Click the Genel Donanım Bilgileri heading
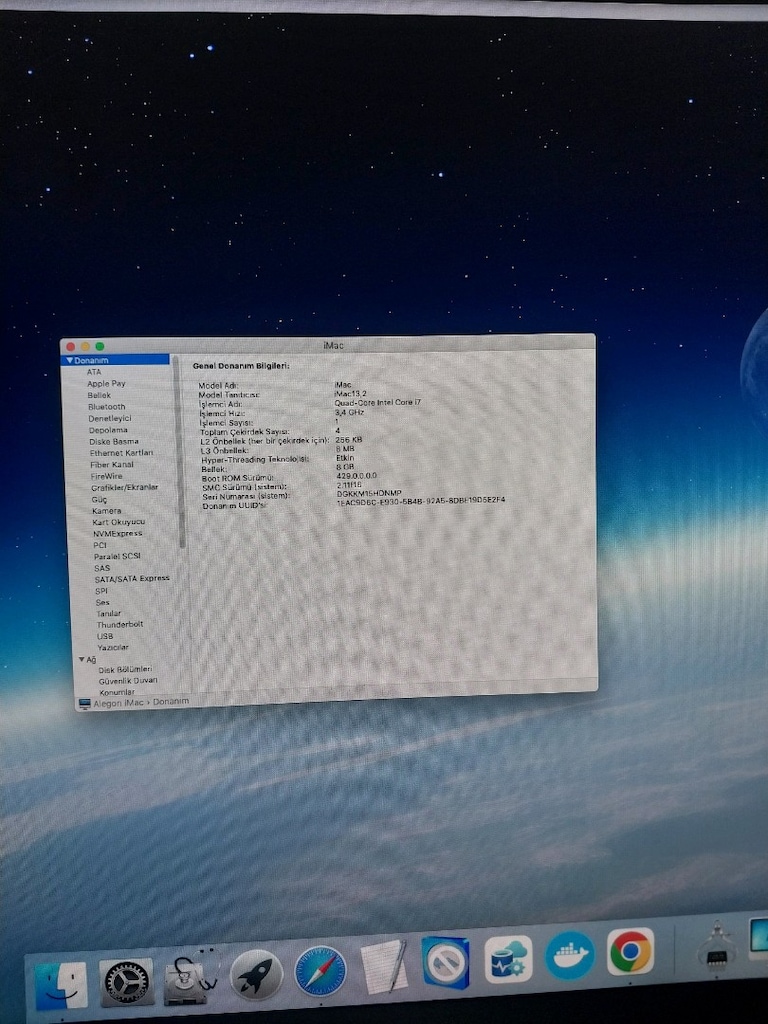 (x=241, y=366)
